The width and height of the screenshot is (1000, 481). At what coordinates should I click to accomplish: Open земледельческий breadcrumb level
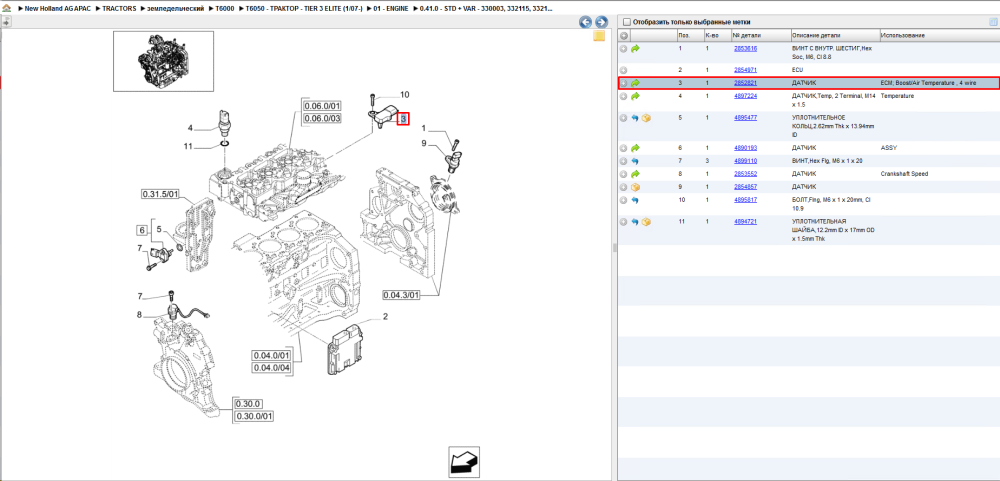point(177,10)
